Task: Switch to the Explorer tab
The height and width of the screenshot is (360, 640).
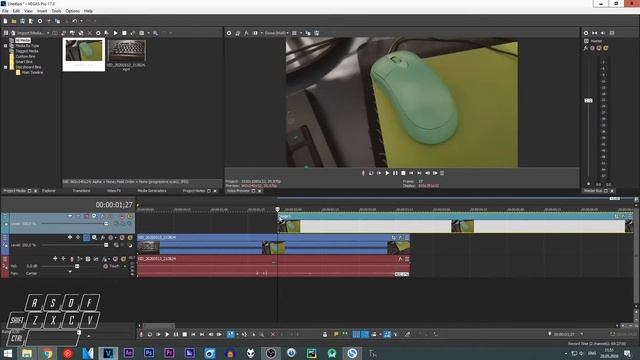Action: tap(49, 191)
